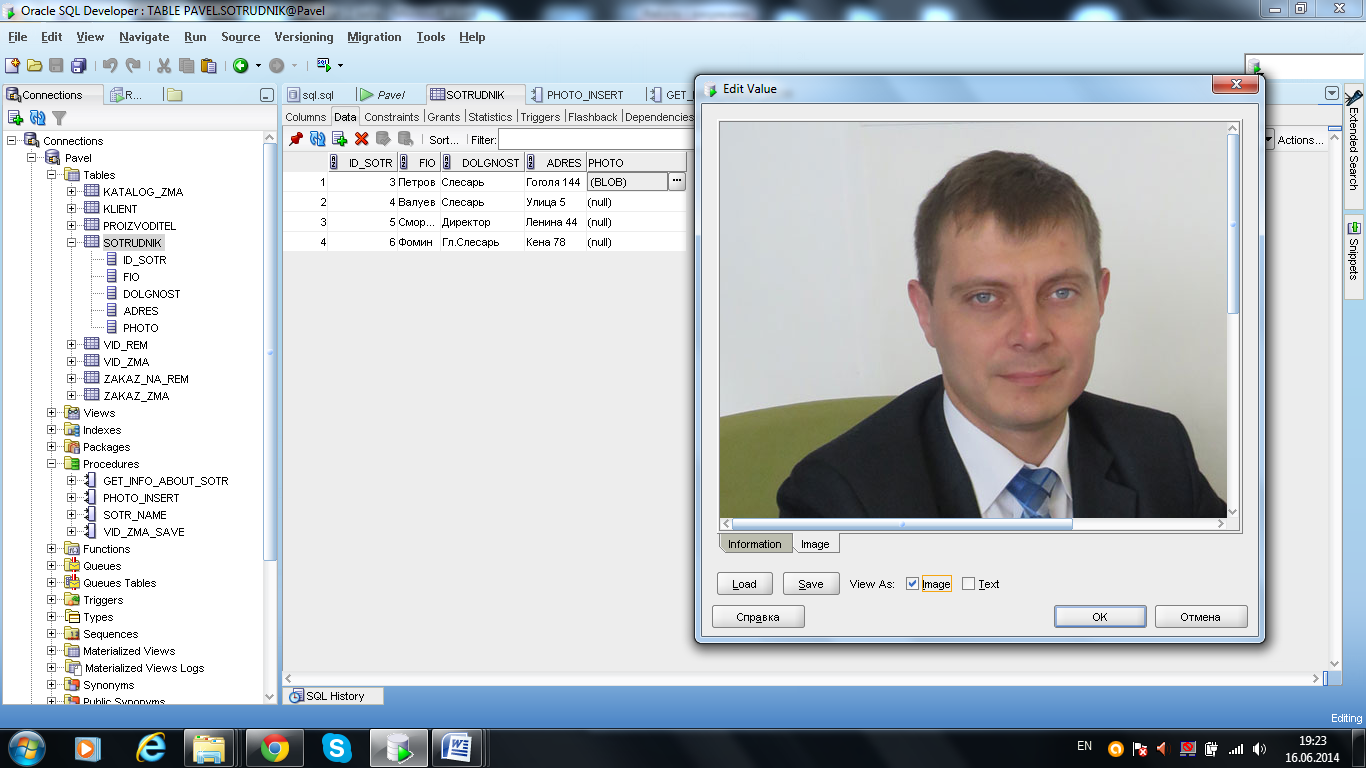1366x768 pixels.
Task: Click the Undo toolbar icon
Action: coord(110,65)
